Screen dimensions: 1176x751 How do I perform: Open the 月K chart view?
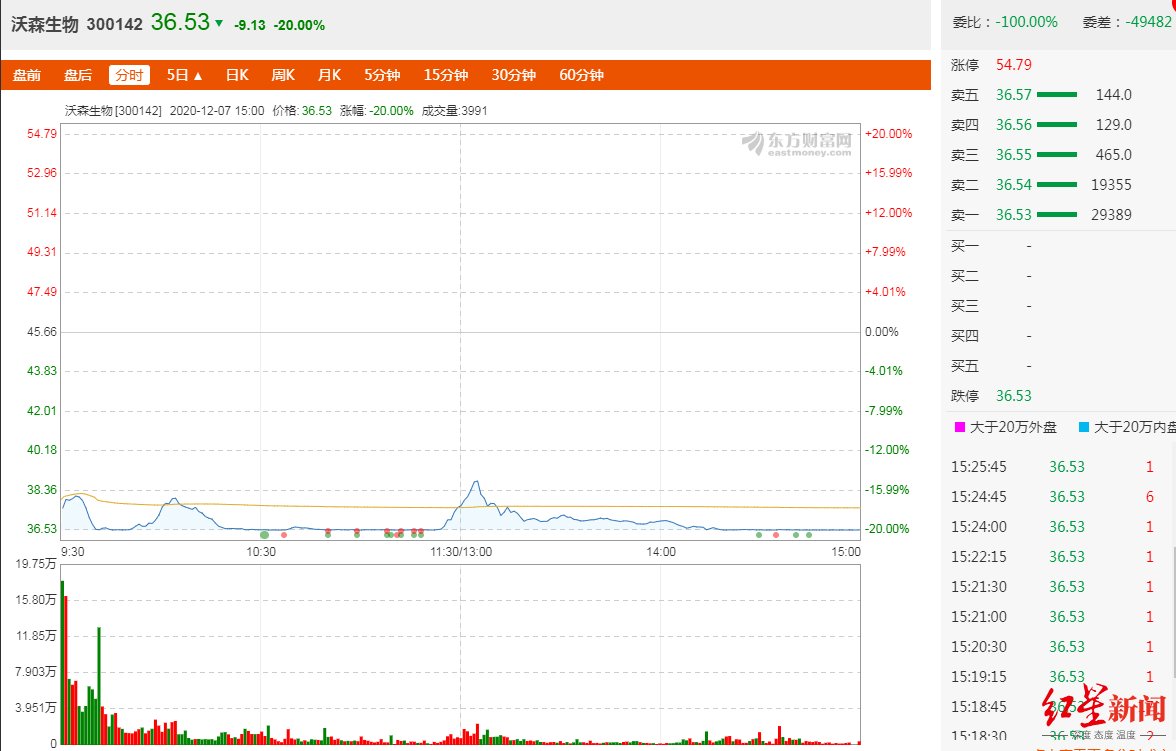pyautogui.click(x=329, y=75)
